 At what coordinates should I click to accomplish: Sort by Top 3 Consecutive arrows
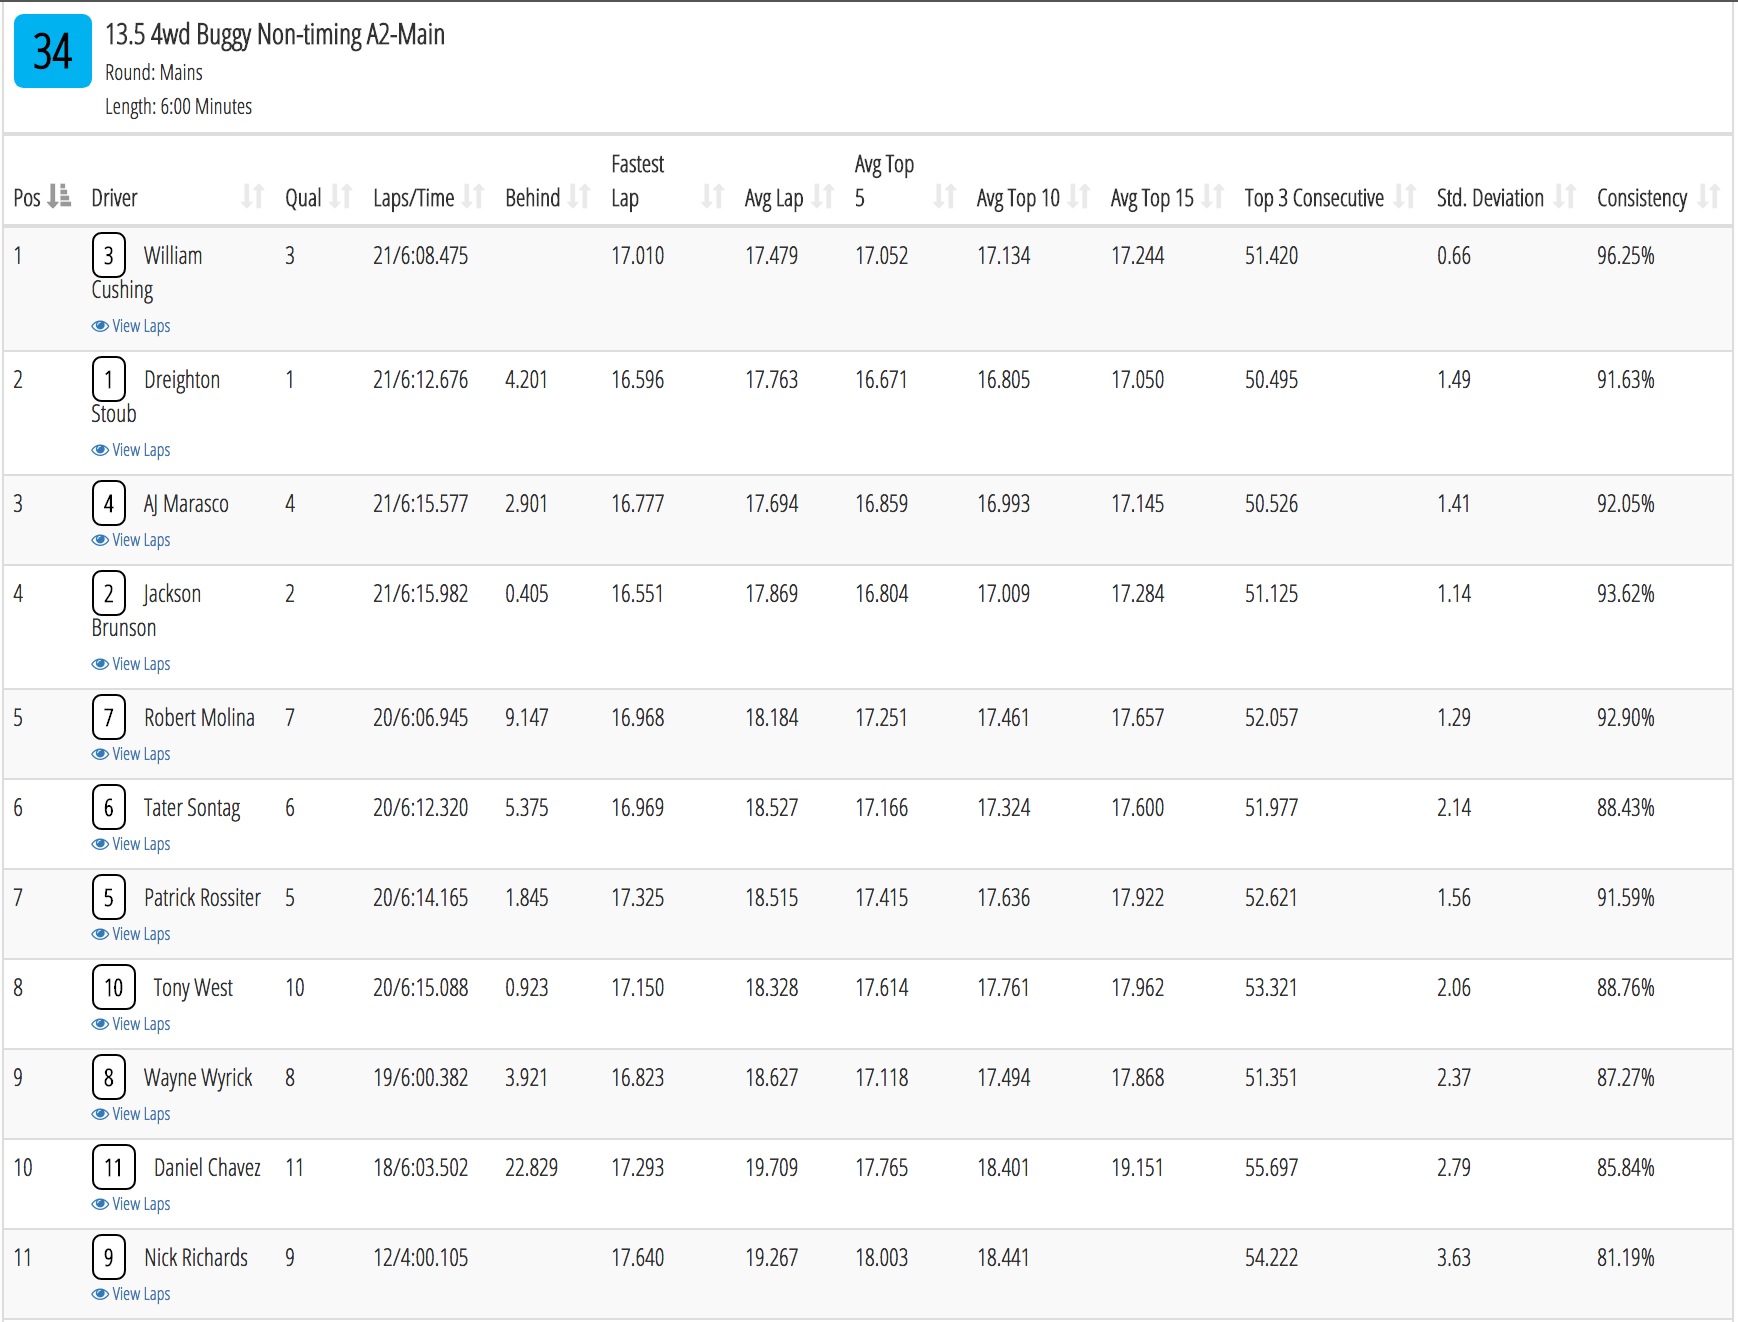pos(1404,197)
